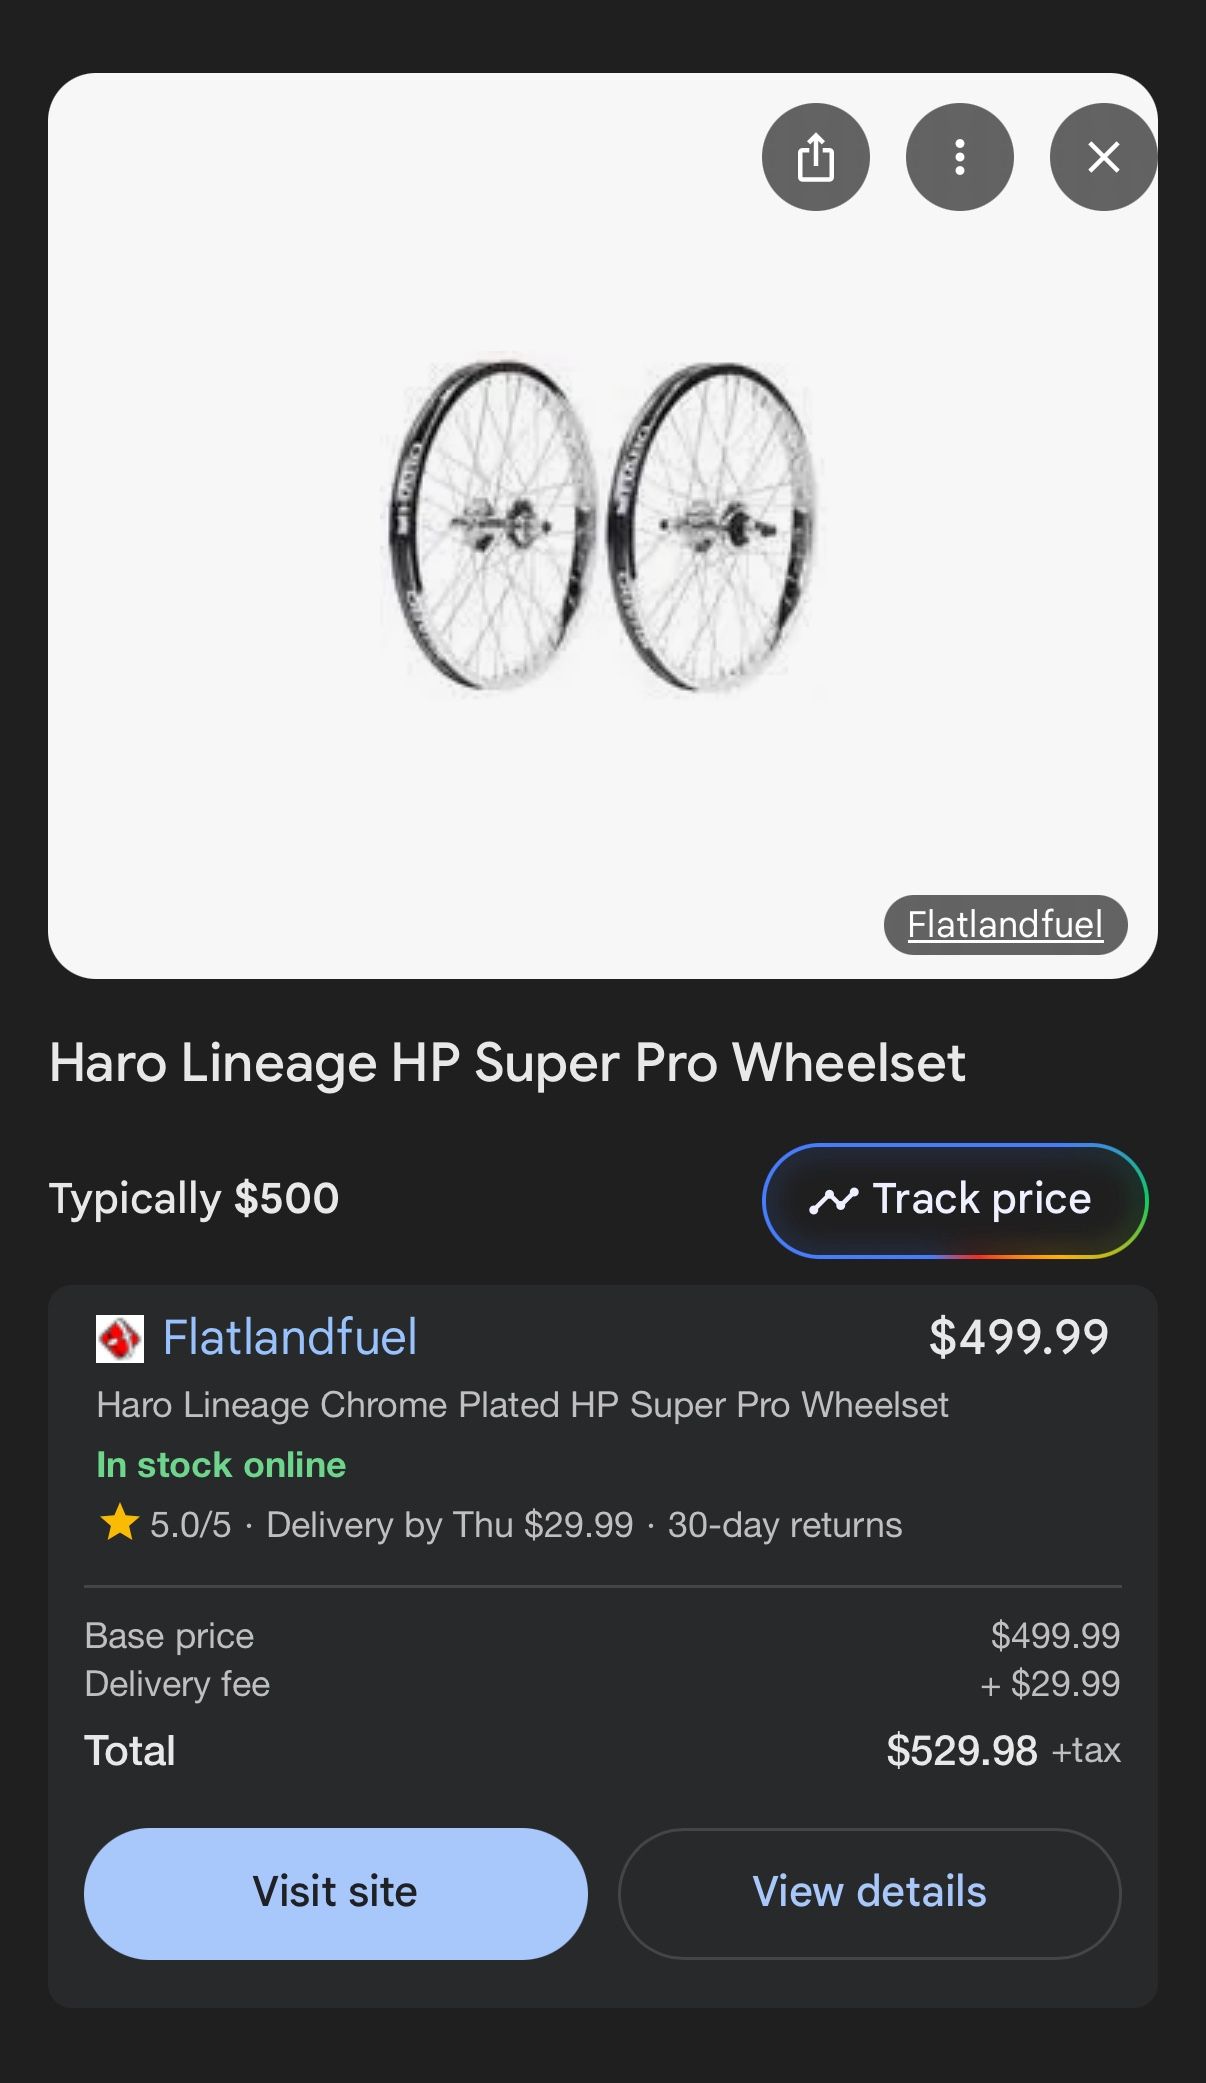Screen dimensions: 1206x2083
Task: Open View details for this offer
Action: tap(869, 1893)
